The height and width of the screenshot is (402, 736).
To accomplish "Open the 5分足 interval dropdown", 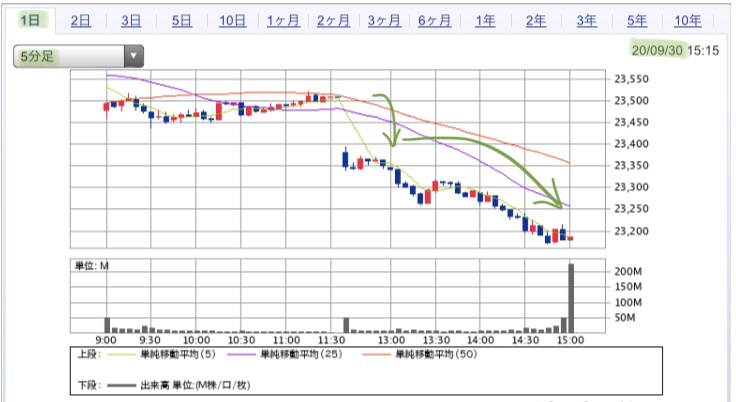I will [x=78, y=56].
